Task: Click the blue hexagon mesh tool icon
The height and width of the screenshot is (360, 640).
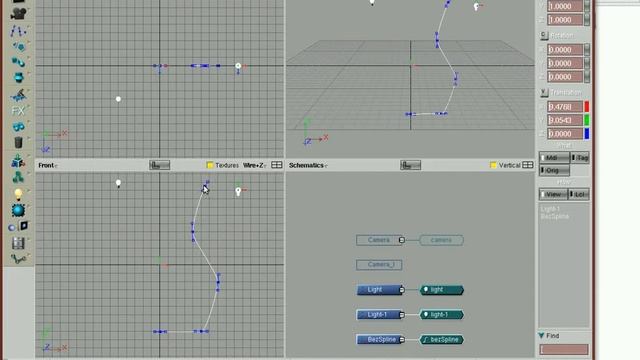Action: [x=18, y=46]
